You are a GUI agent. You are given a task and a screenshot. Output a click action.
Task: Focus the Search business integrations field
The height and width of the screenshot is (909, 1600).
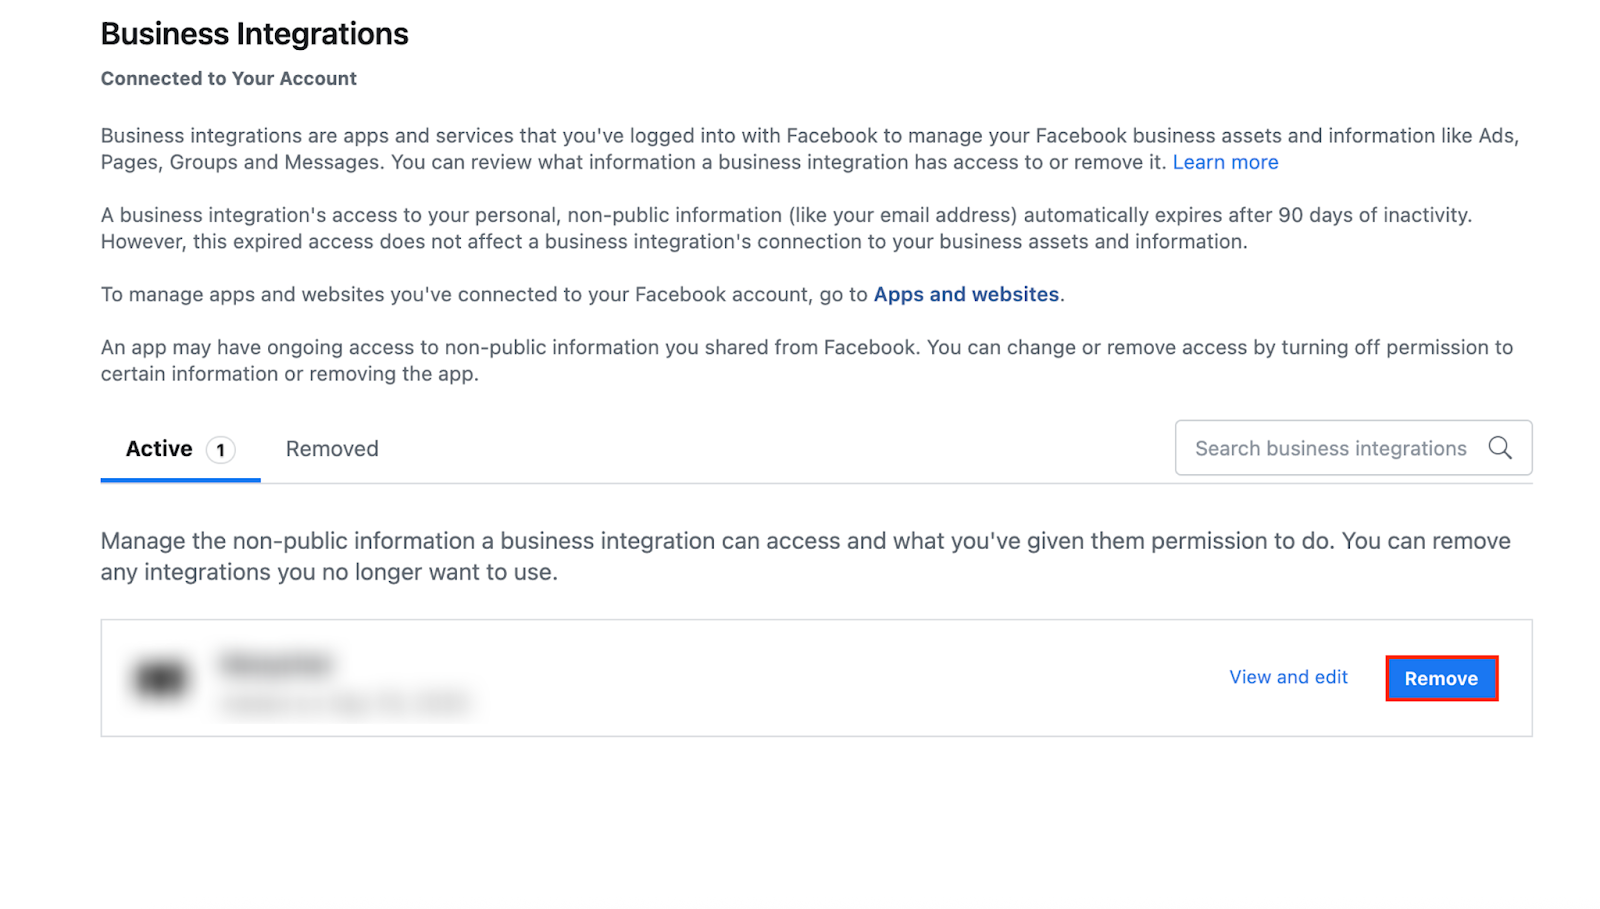coord(1330,448)
